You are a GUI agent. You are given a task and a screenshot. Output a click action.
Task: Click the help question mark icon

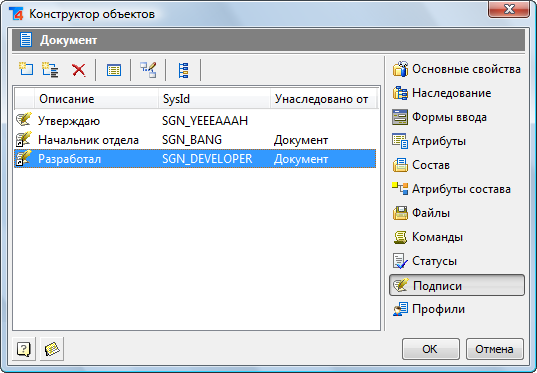24,349
